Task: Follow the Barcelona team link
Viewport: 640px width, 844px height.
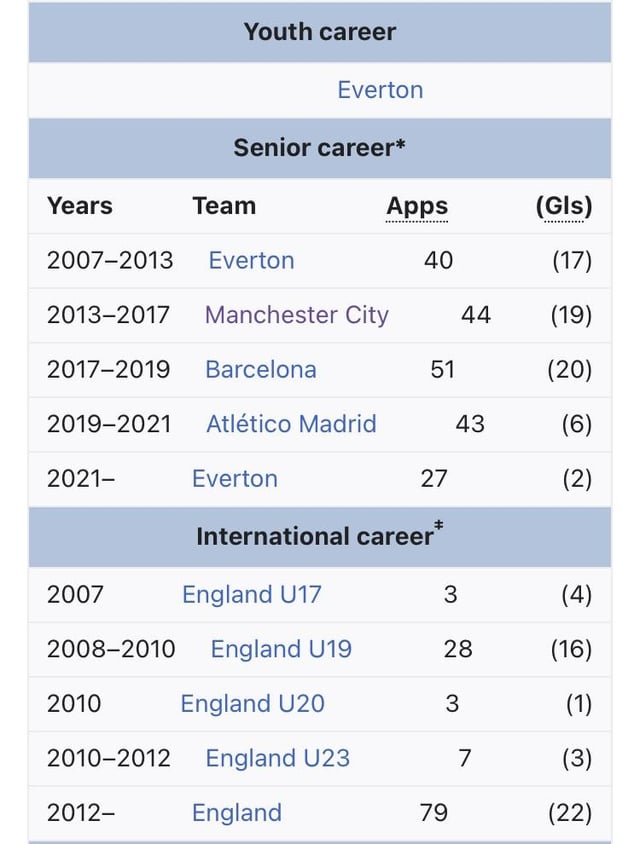Action: coord(260,370)
